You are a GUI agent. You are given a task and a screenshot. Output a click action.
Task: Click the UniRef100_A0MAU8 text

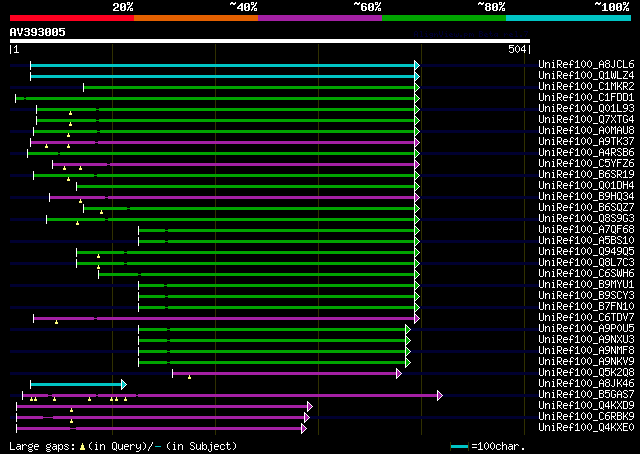586,131
